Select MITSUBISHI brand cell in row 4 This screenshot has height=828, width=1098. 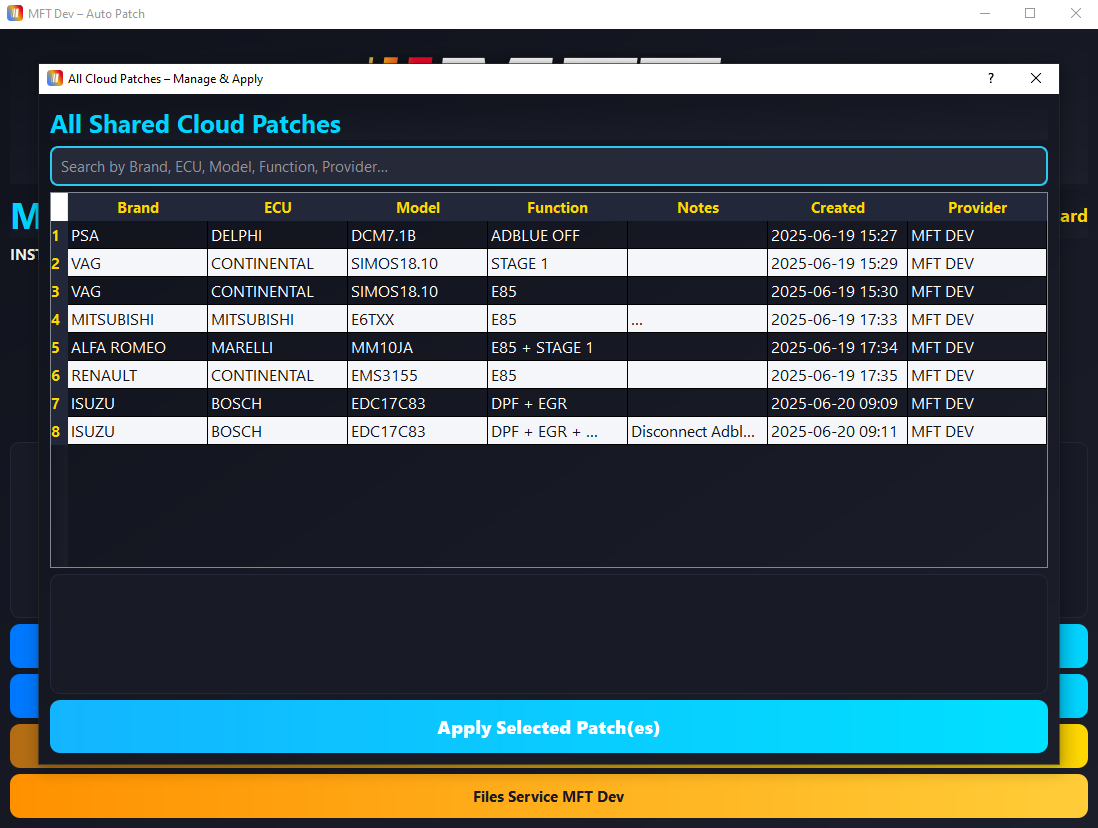coord(138,319)
